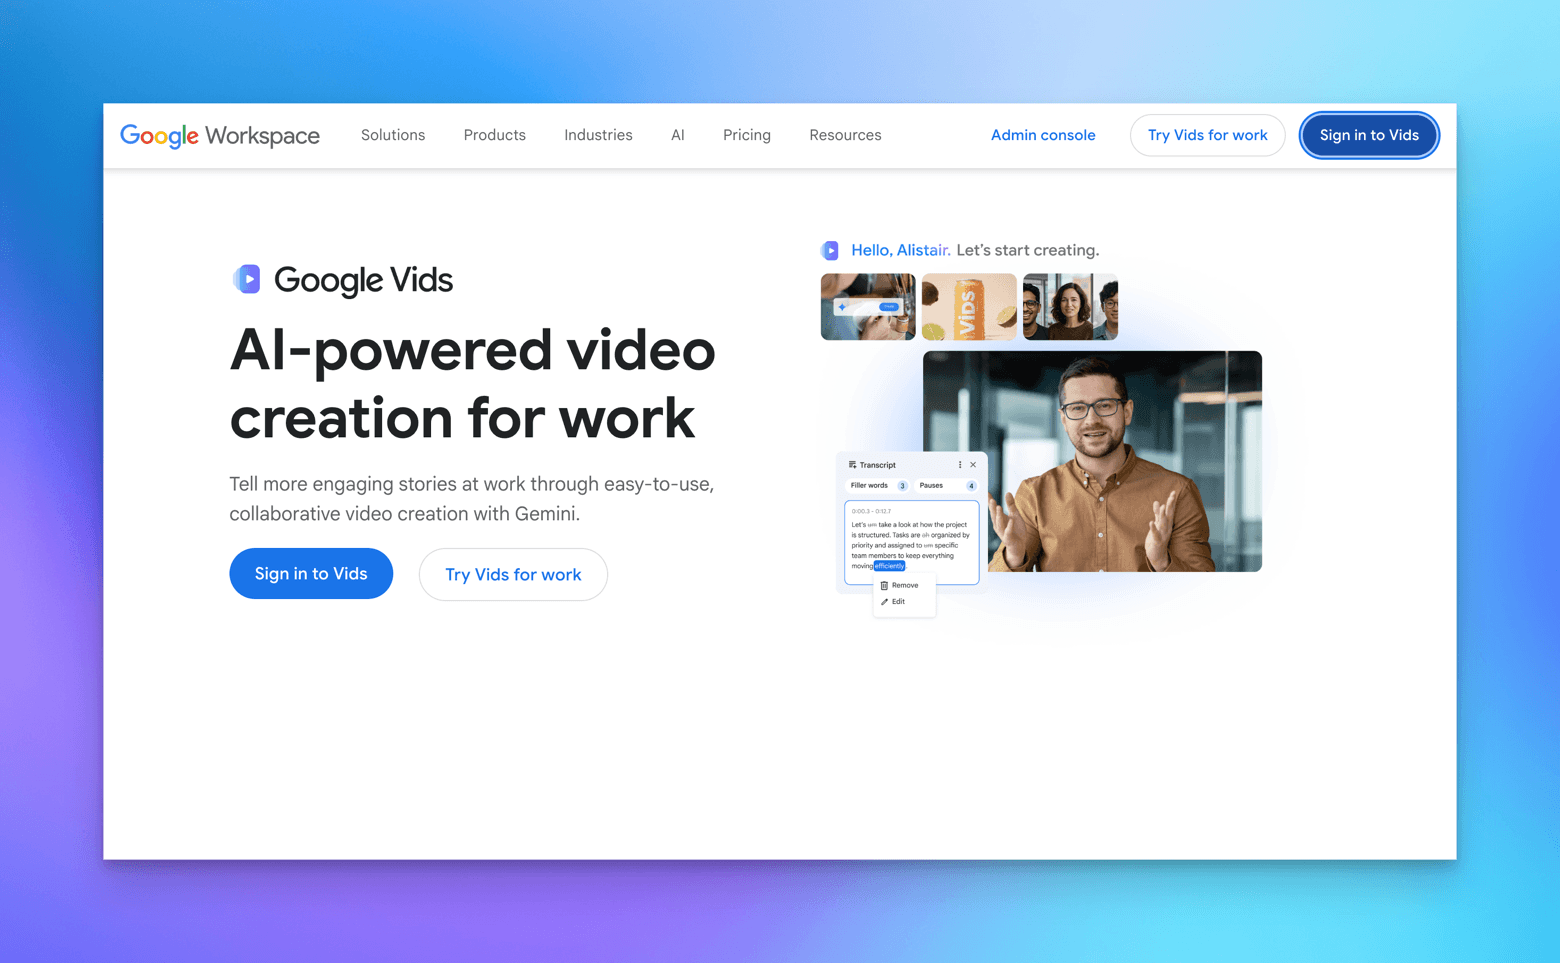Click the blue Sign in to Vids hero button
This screenshot has width=1560, height=963.
point(311,573)
